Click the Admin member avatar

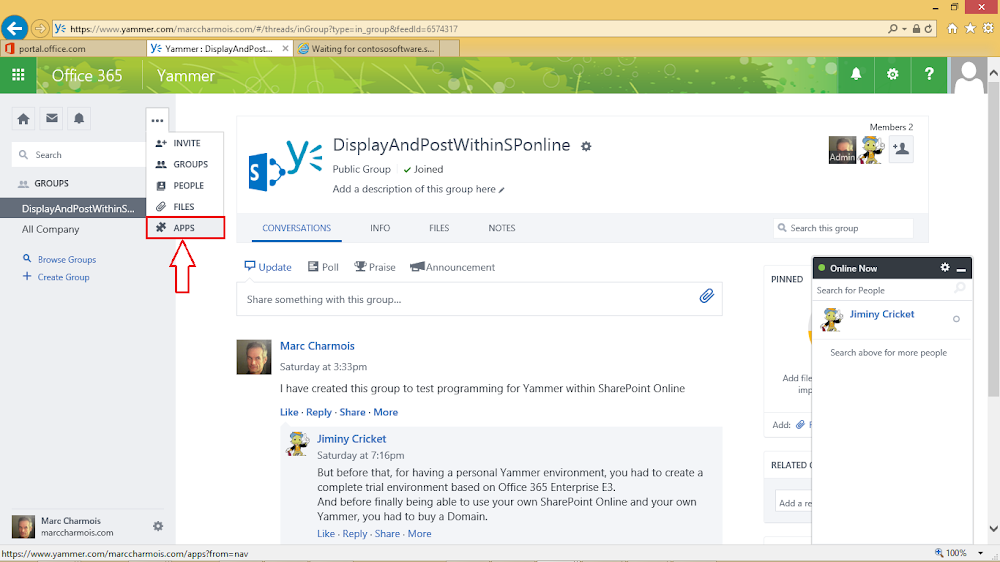coord(842,150)
